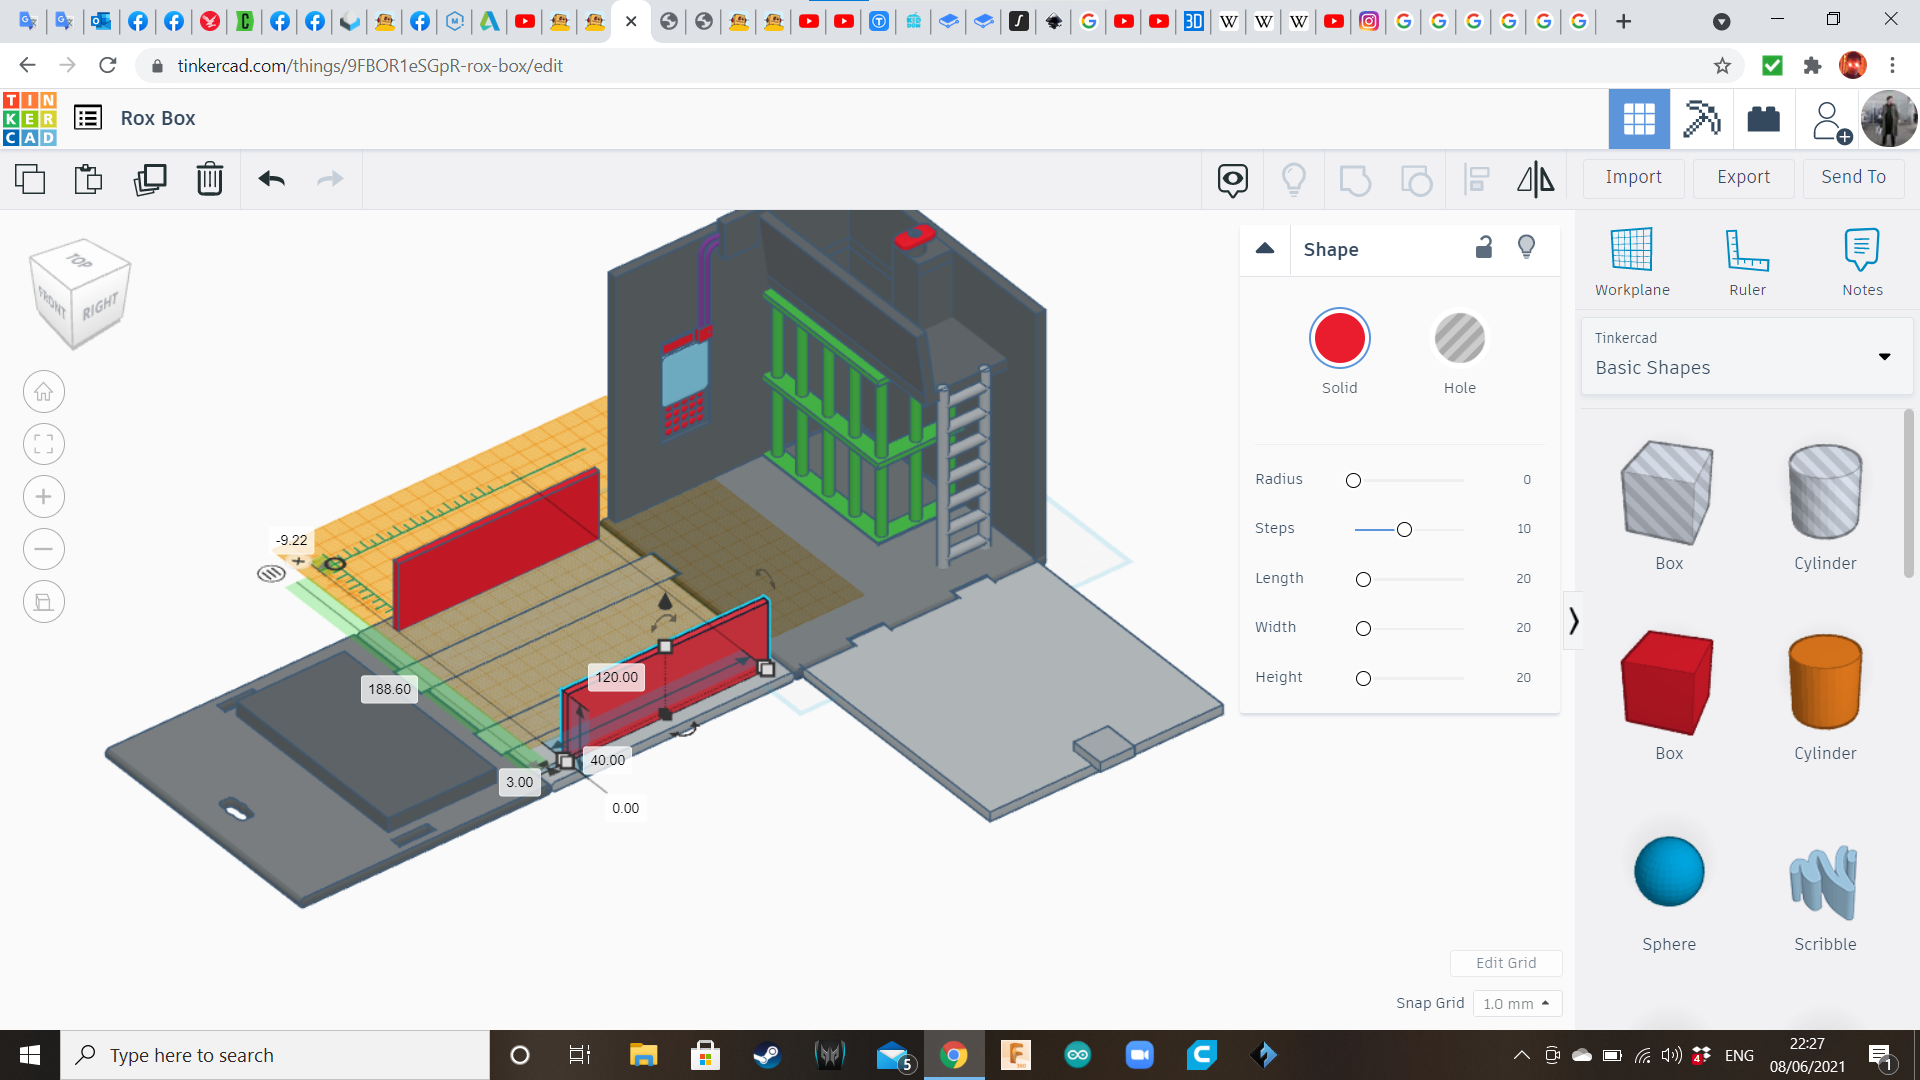Zoom in with the plus button
Screen dimensions: 1920x1080
[44, 497]
